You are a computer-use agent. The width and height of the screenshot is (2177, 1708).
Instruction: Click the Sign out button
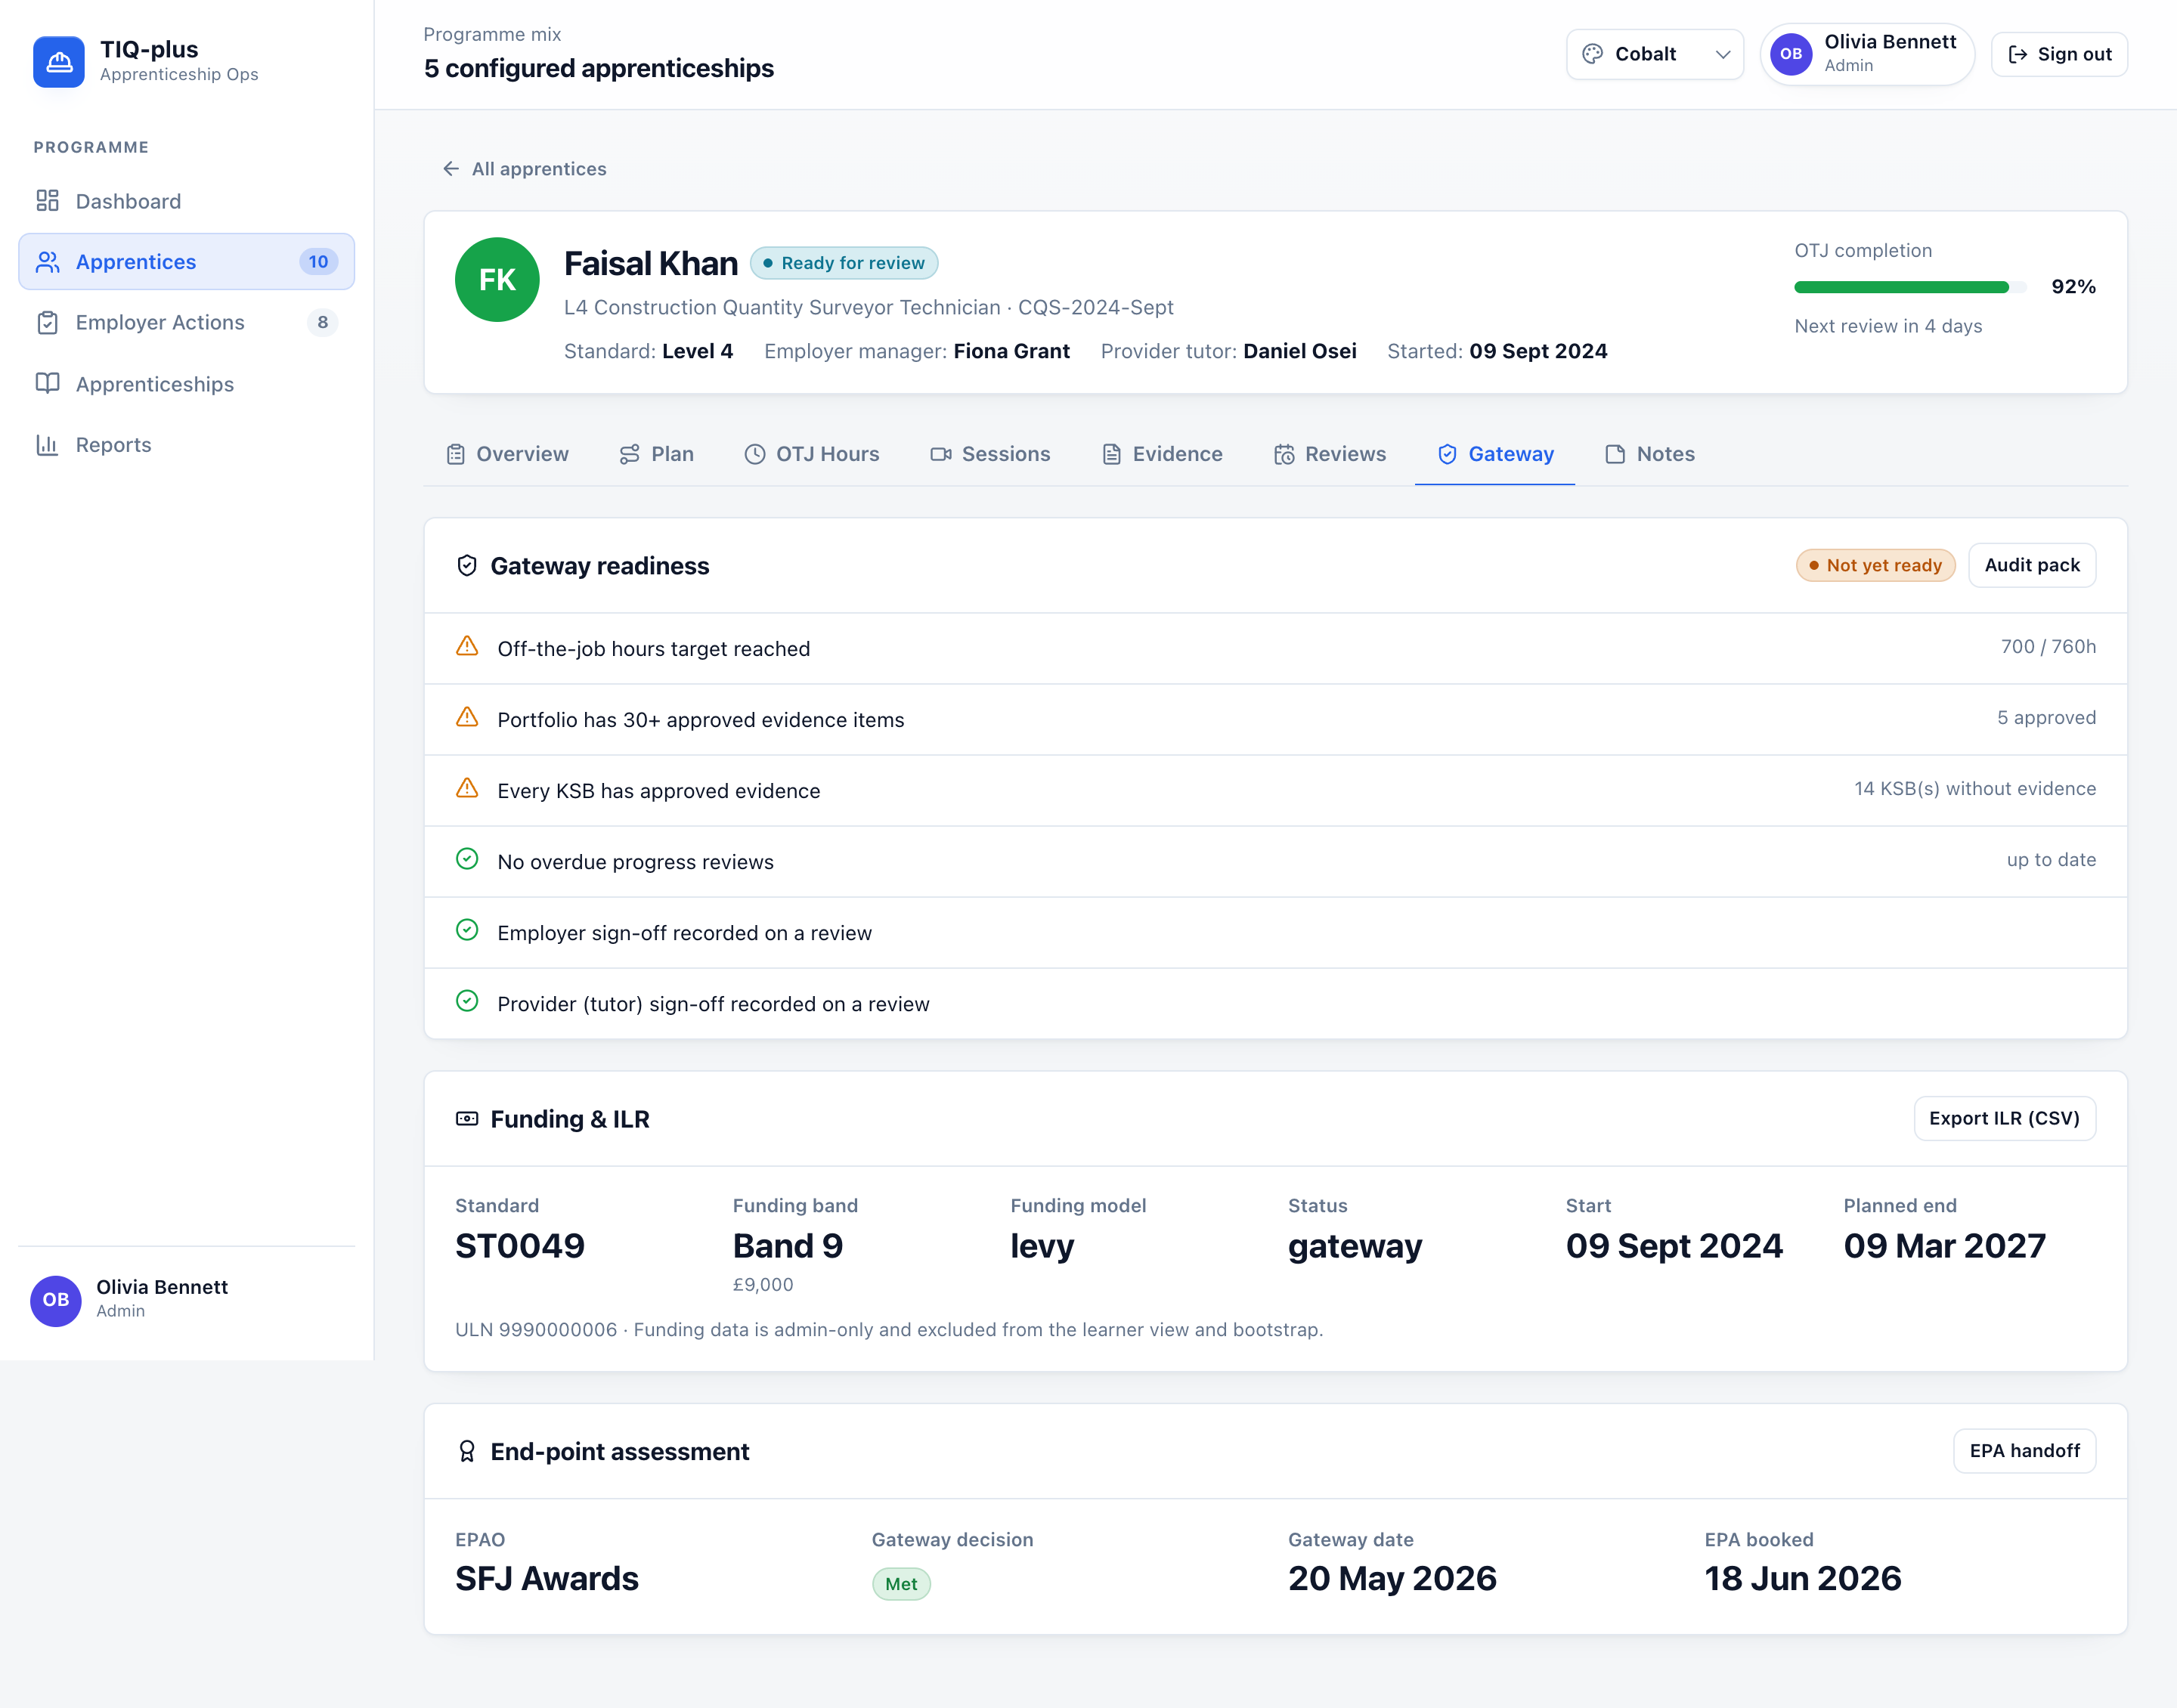point(2059,54)
